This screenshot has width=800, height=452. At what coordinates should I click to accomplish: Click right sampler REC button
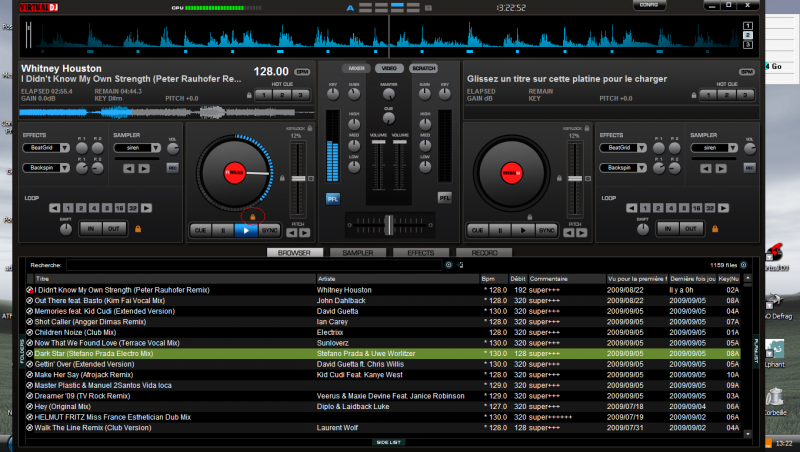(749, 168)
